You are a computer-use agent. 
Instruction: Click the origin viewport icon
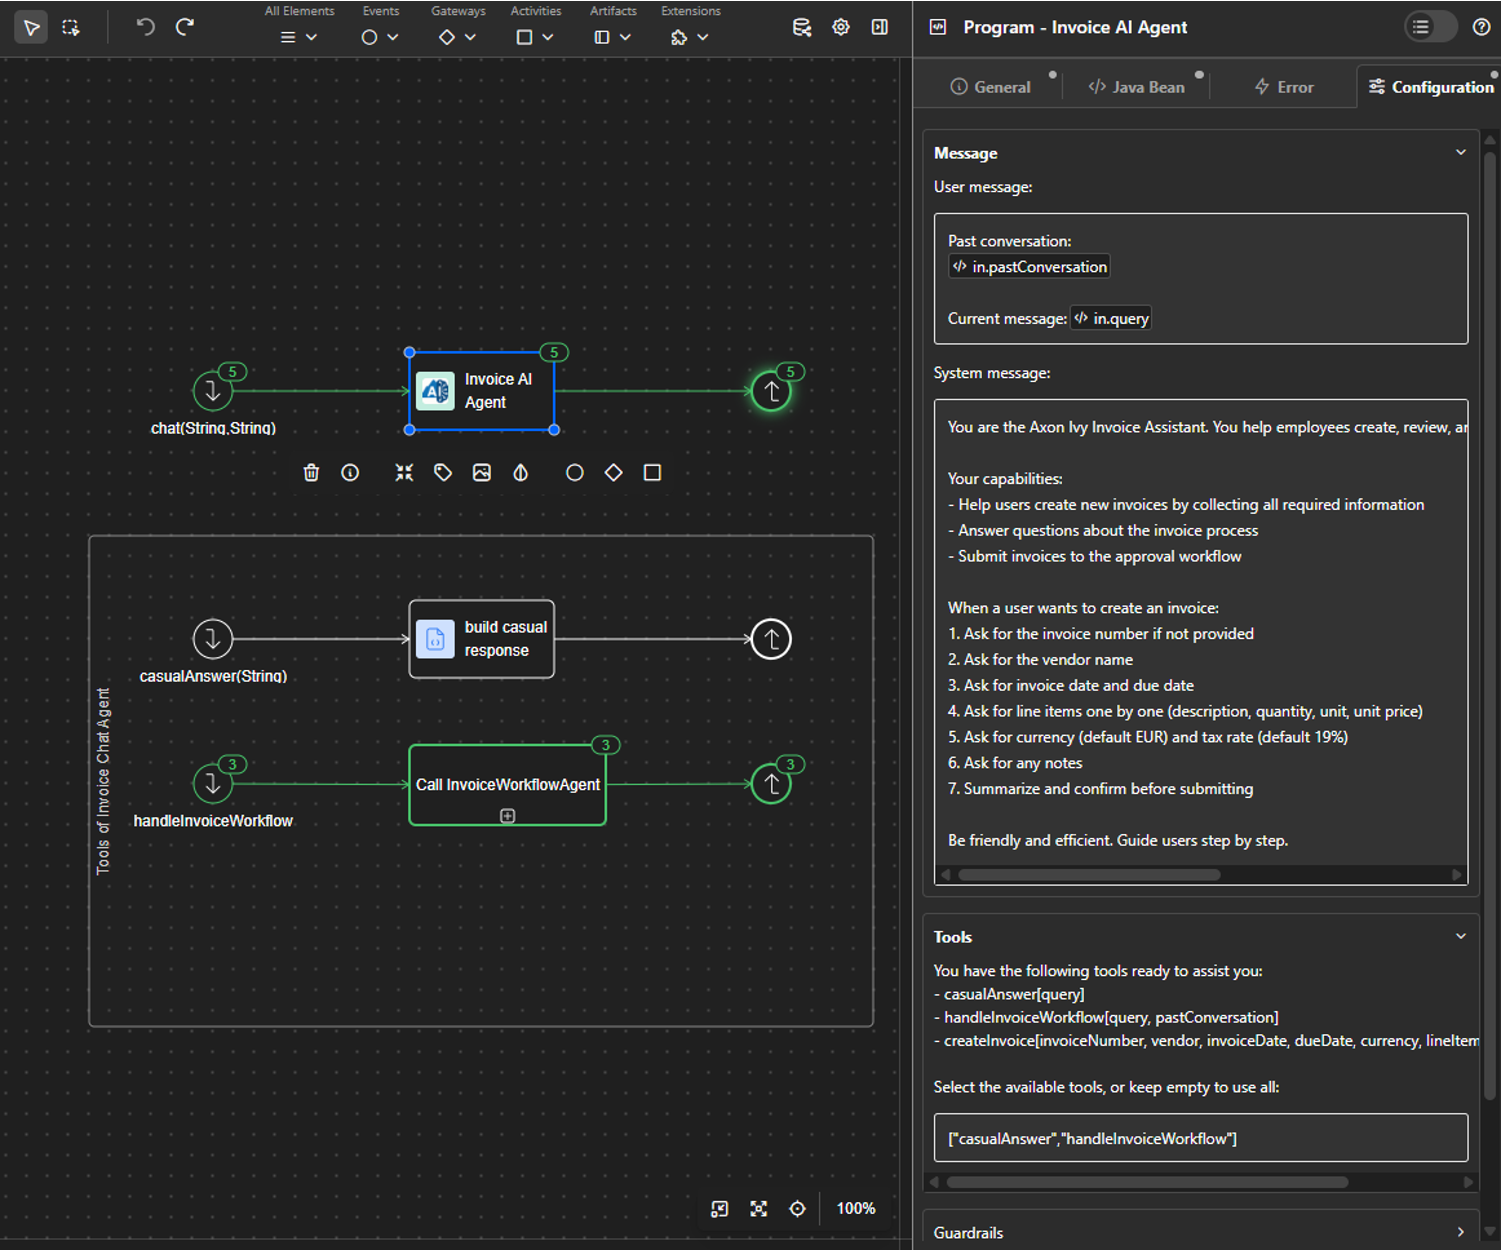(x=720, y=1209)
